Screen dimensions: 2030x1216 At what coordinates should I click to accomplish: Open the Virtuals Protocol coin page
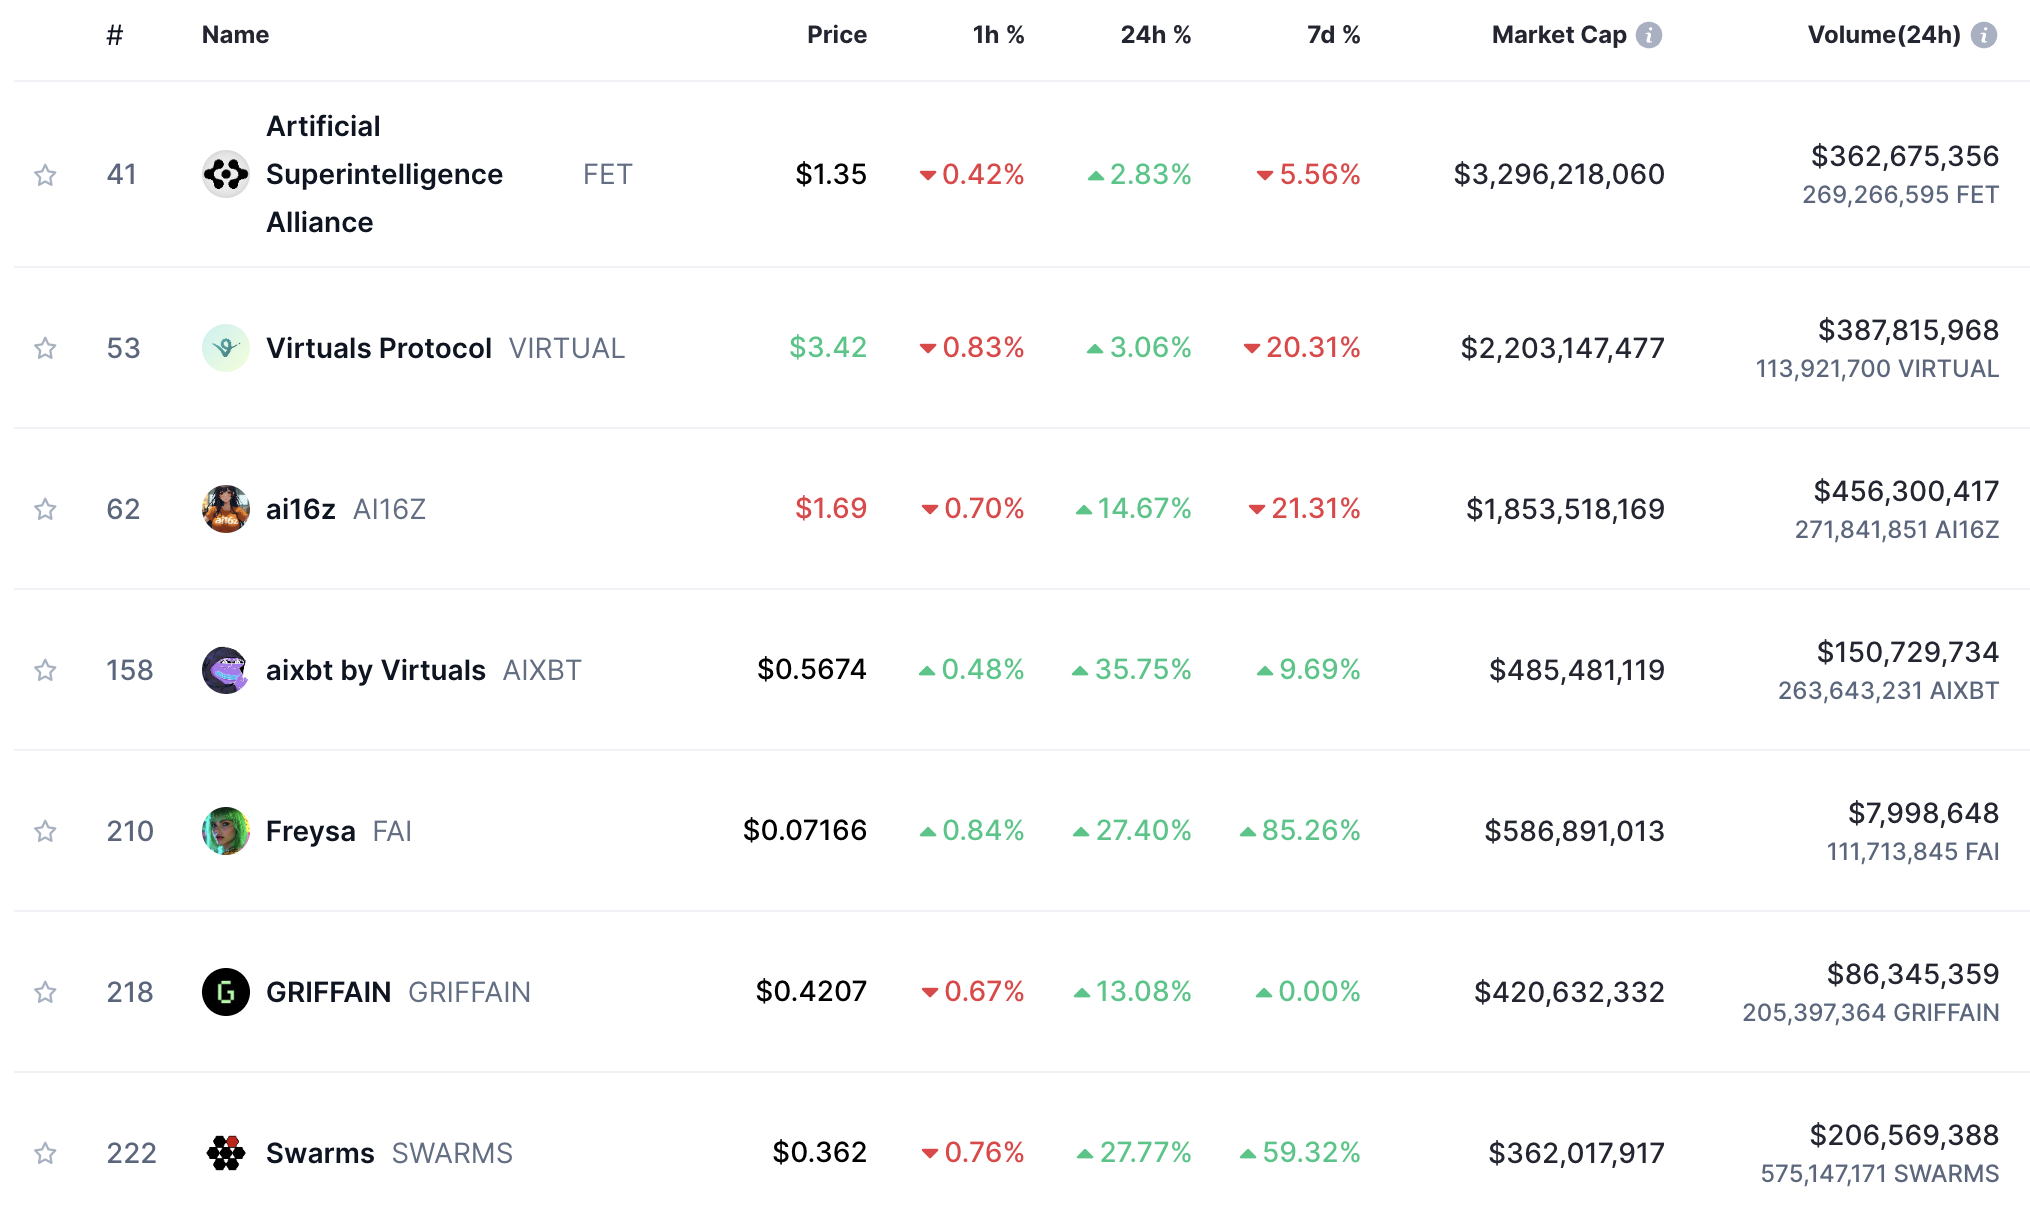[378, 348]
